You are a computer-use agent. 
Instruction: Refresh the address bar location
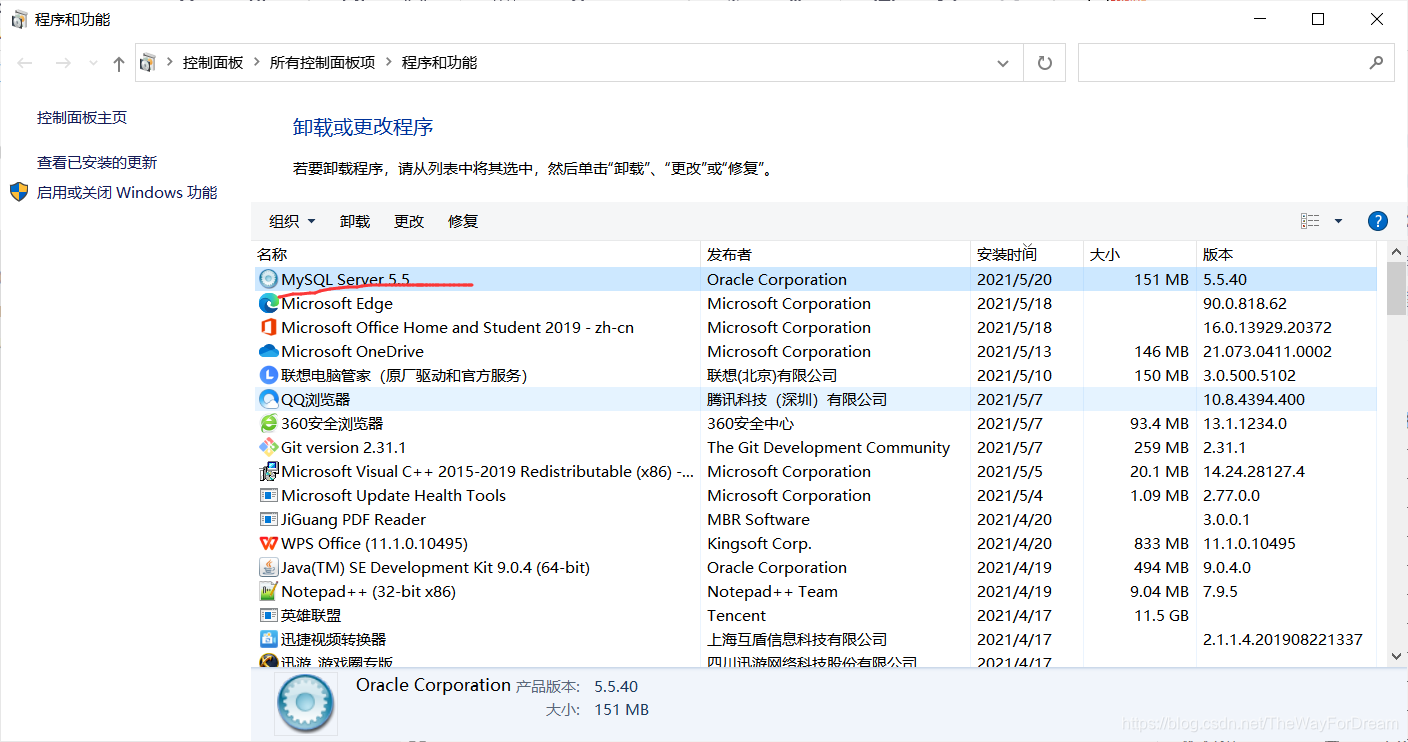(x=1045, y=63)
